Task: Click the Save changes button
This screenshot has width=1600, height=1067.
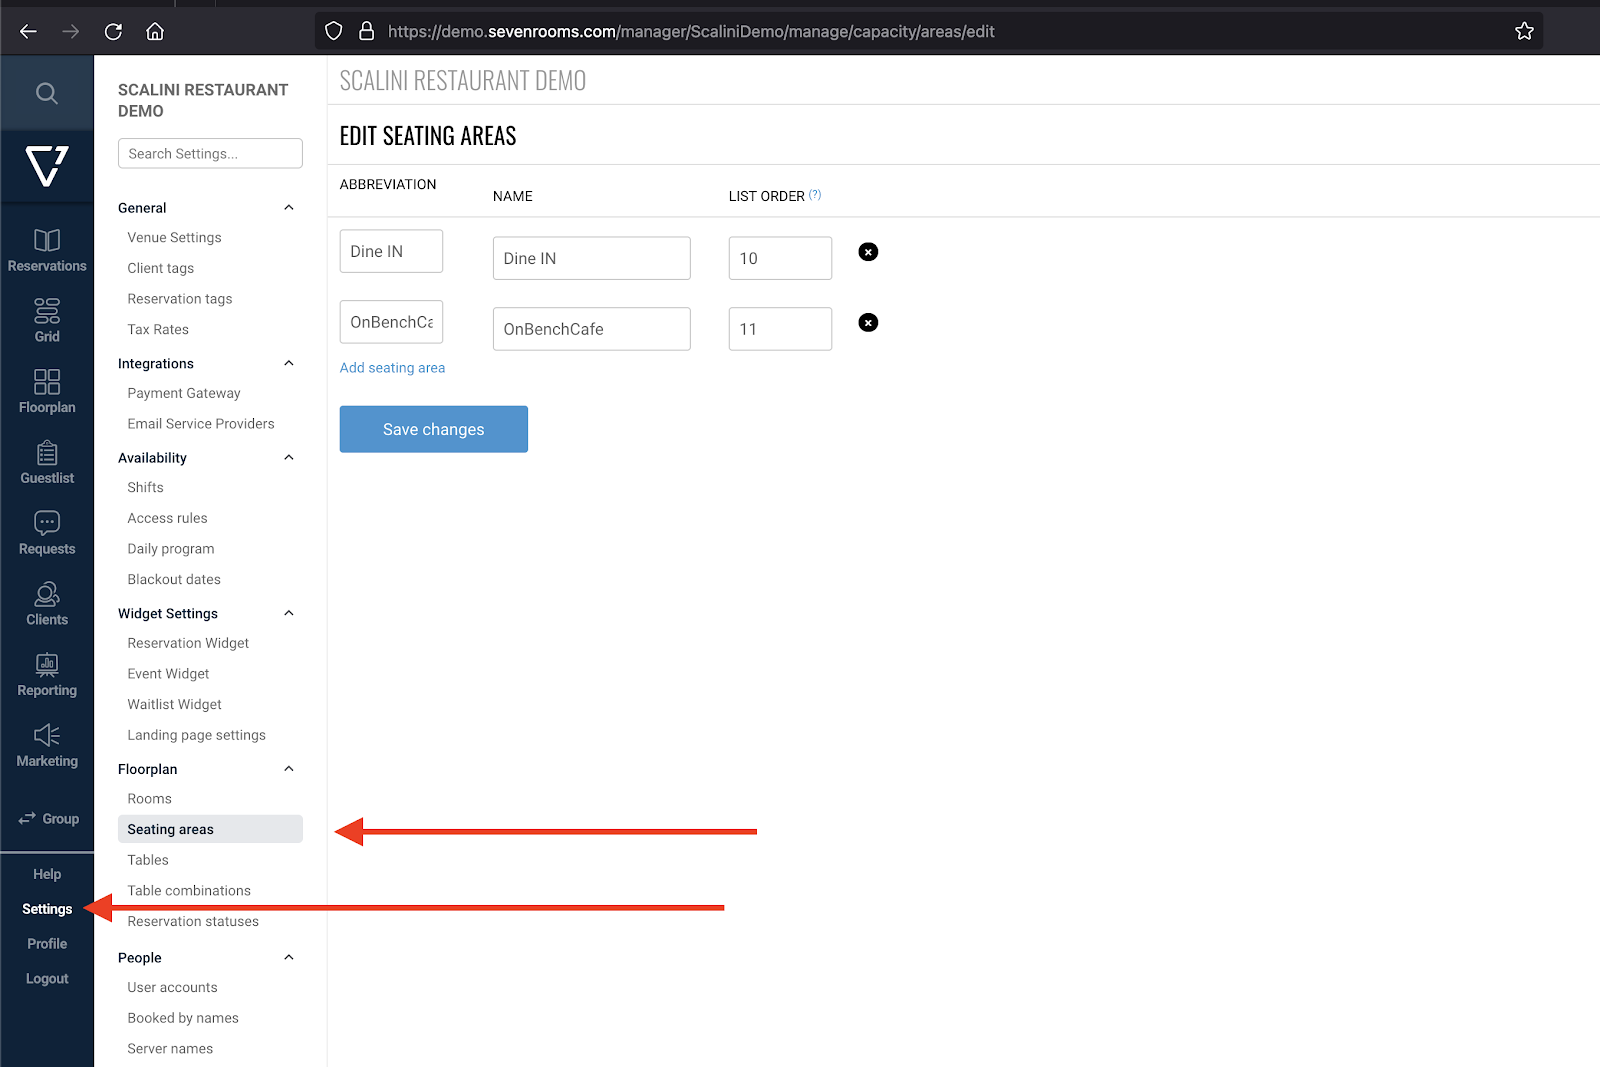Action: (433, 429)
